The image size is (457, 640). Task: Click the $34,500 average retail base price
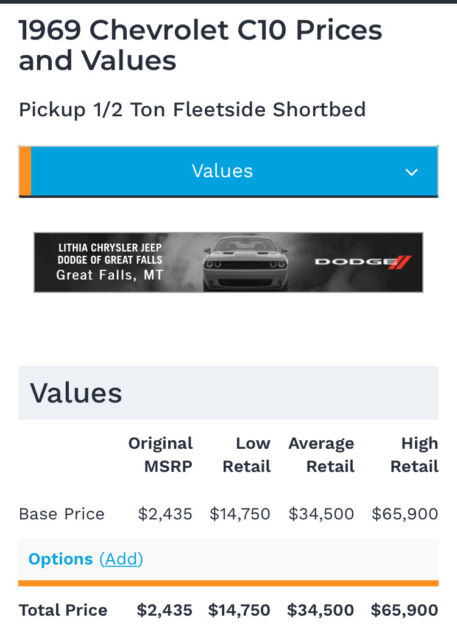coord(321,514)
